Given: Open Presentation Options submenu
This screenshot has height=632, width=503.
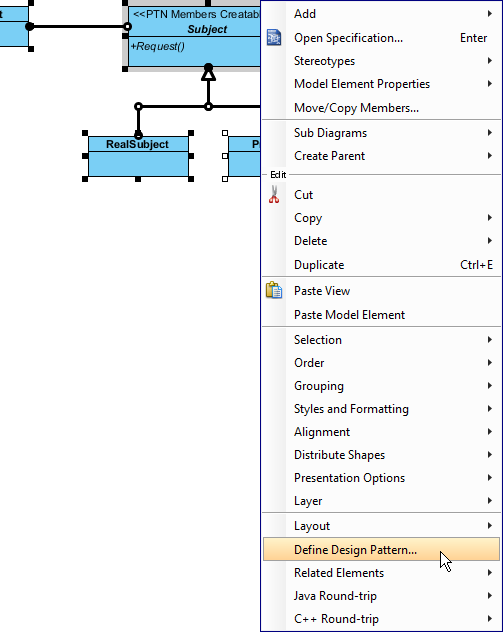Looking at the screenshot, I should point(381,478).
